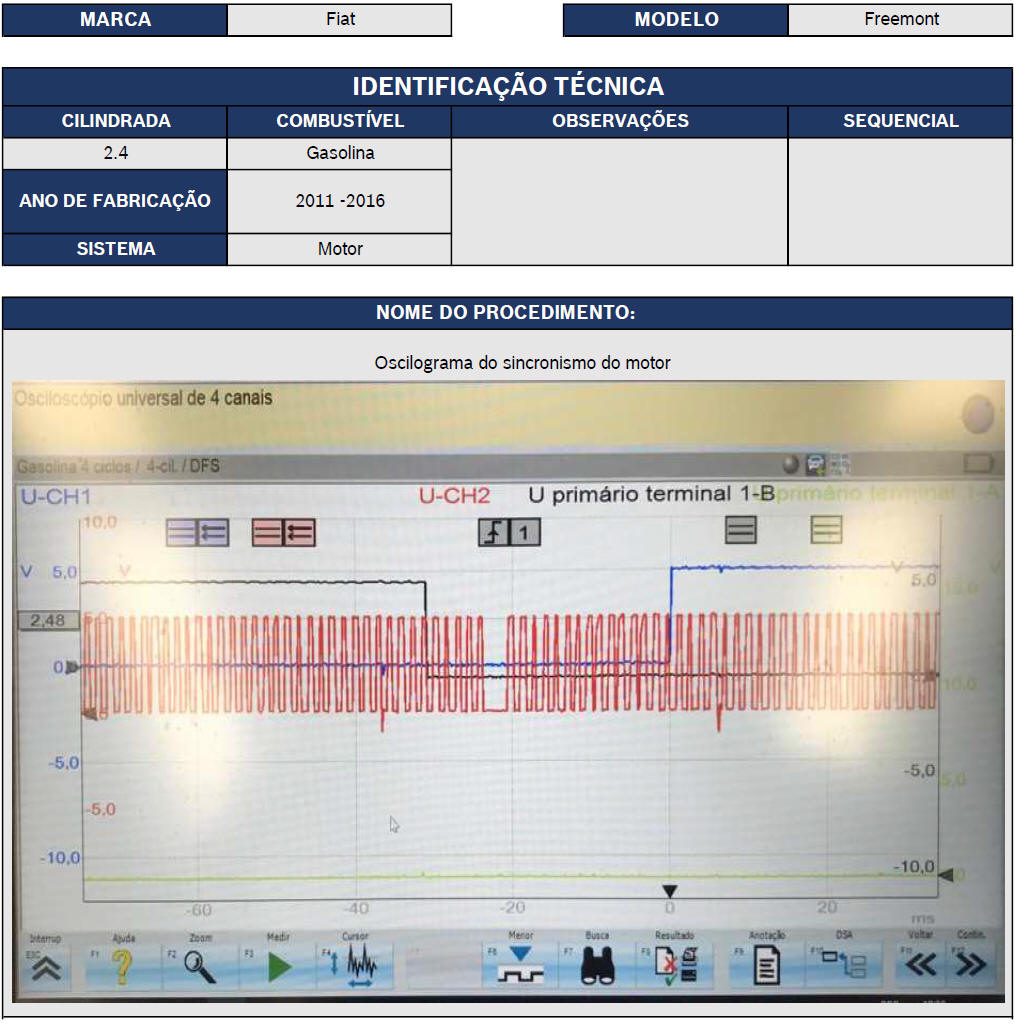Open Busca binoculars search

tap(597, 966)
